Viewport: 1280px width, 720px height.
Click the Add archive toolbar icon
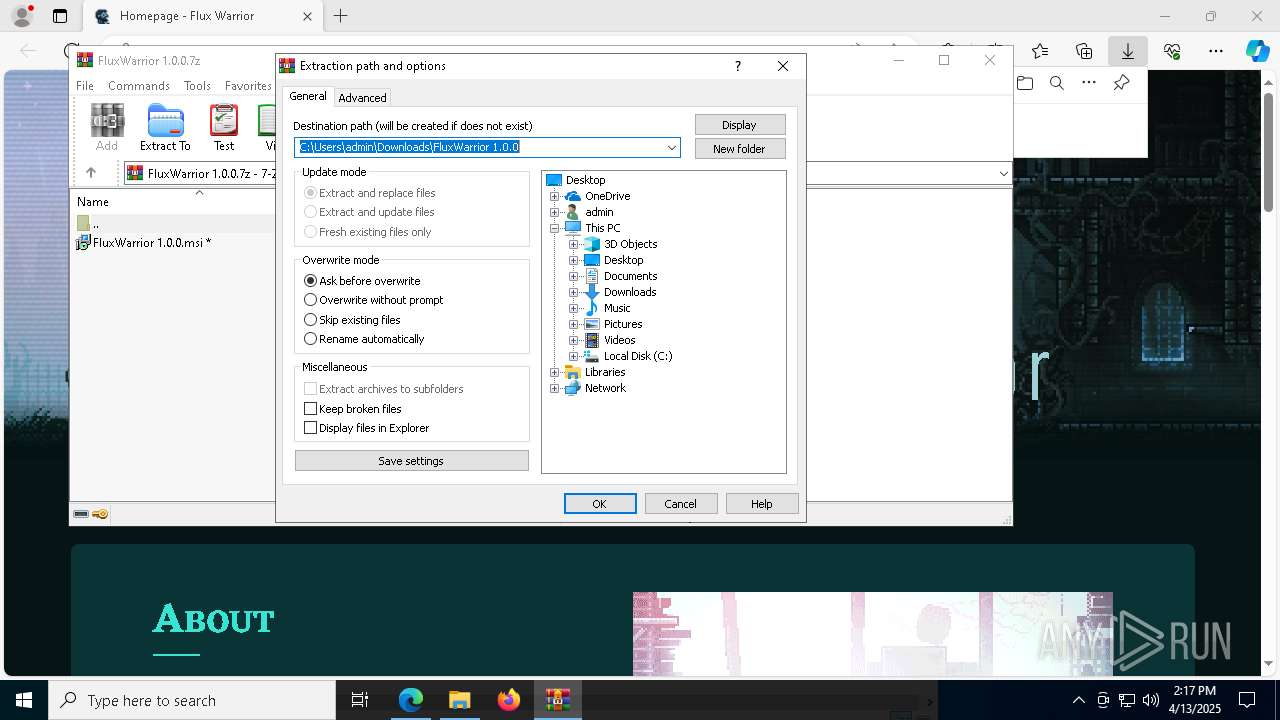(x=107, y=121)
